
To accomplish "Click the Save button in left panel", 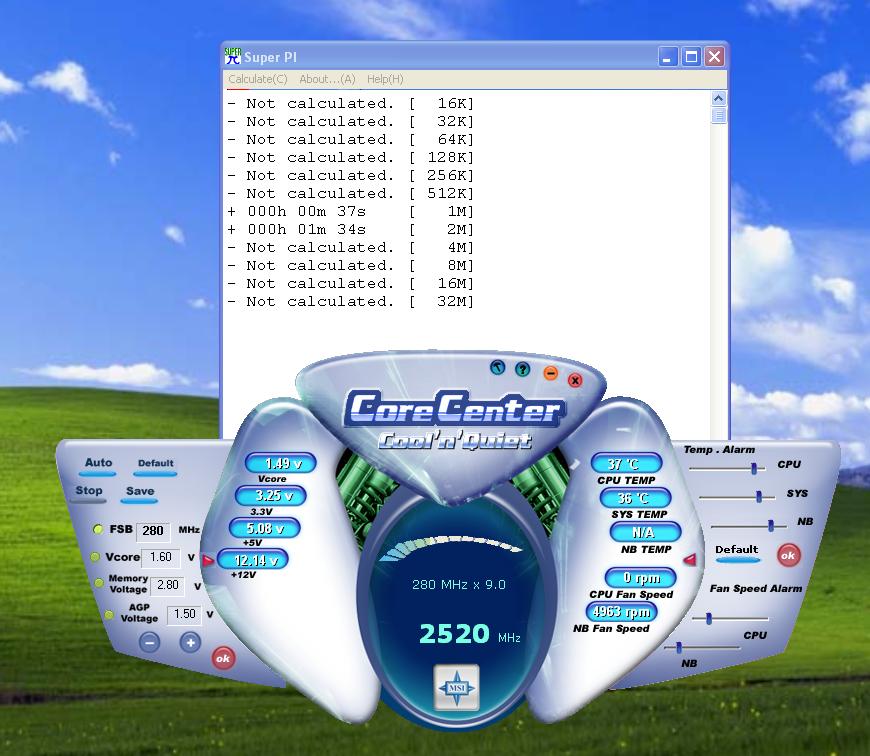I will tap(140, 491).
